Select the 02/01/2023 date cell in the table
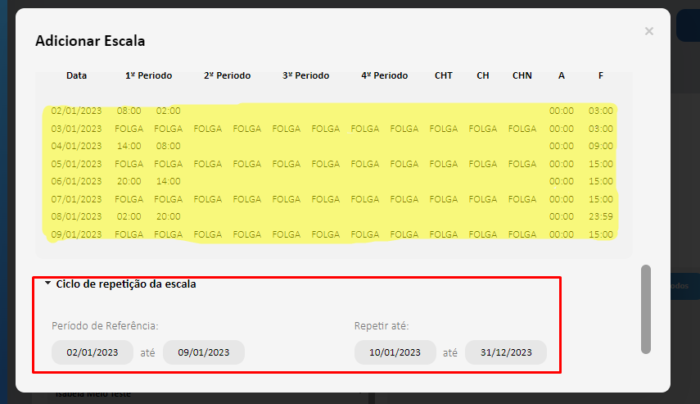Image resolution: width=700 pixels, height=404 pixels. pyautogui.click(x=76, y=111)
